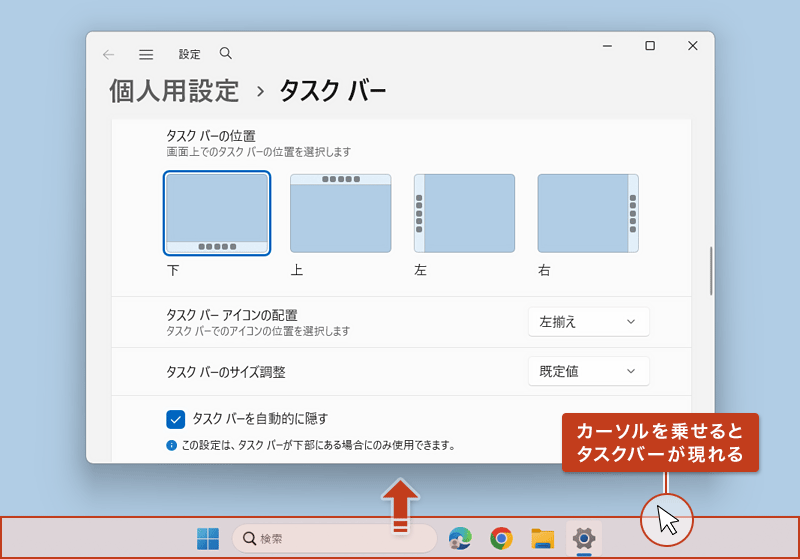Click 個人用設定 in the breadcrumb
Image resolution: width=800 pixels, height=559 pixels.
[x=174, y=91]
